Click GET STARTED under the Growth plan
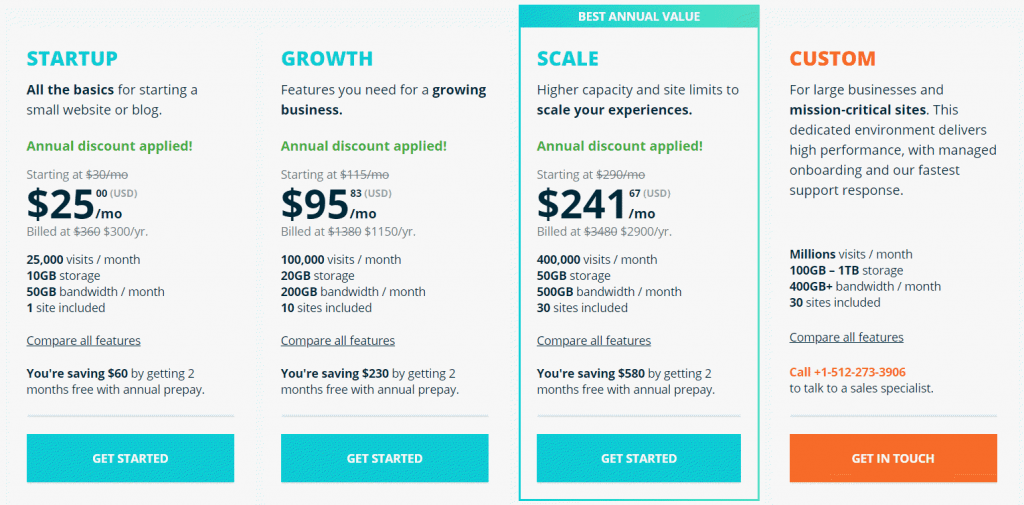 tap(384, 458)
